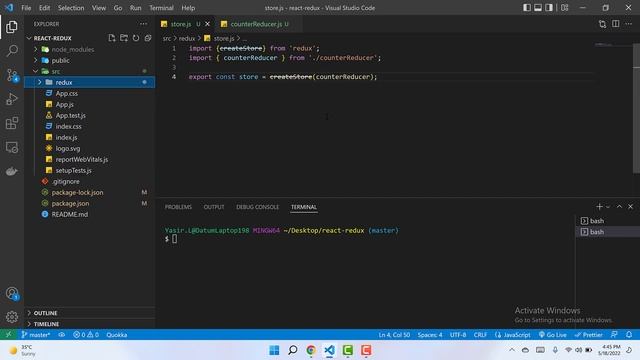The width and height of the screenshot is (640, 360).
Task: Open the Docker view
Action: pyautogui.click(x=12, y=171)
